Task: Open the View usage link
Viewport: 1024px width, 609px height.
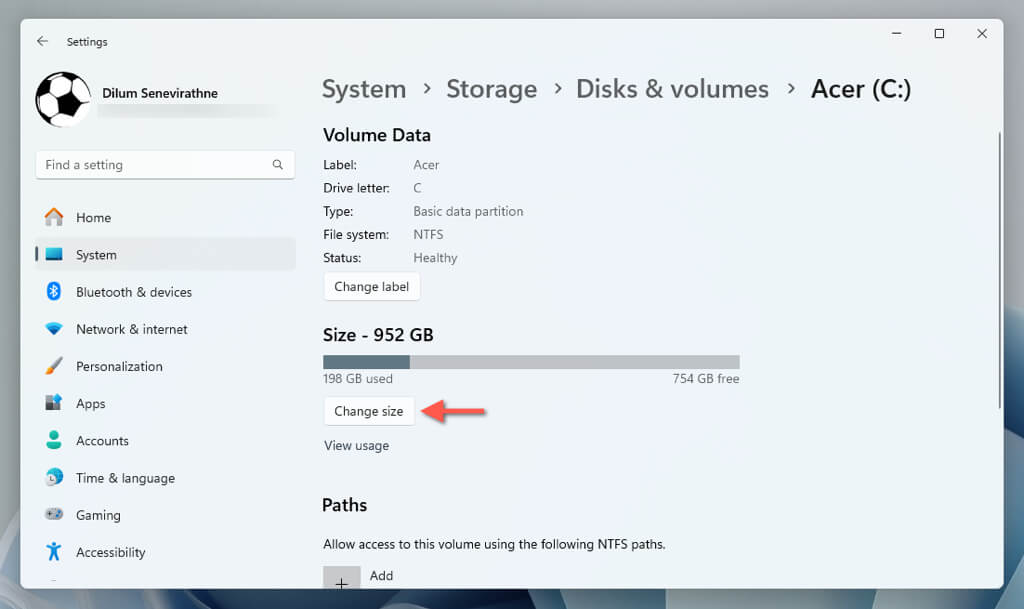Action: click(x=356, y=446)
